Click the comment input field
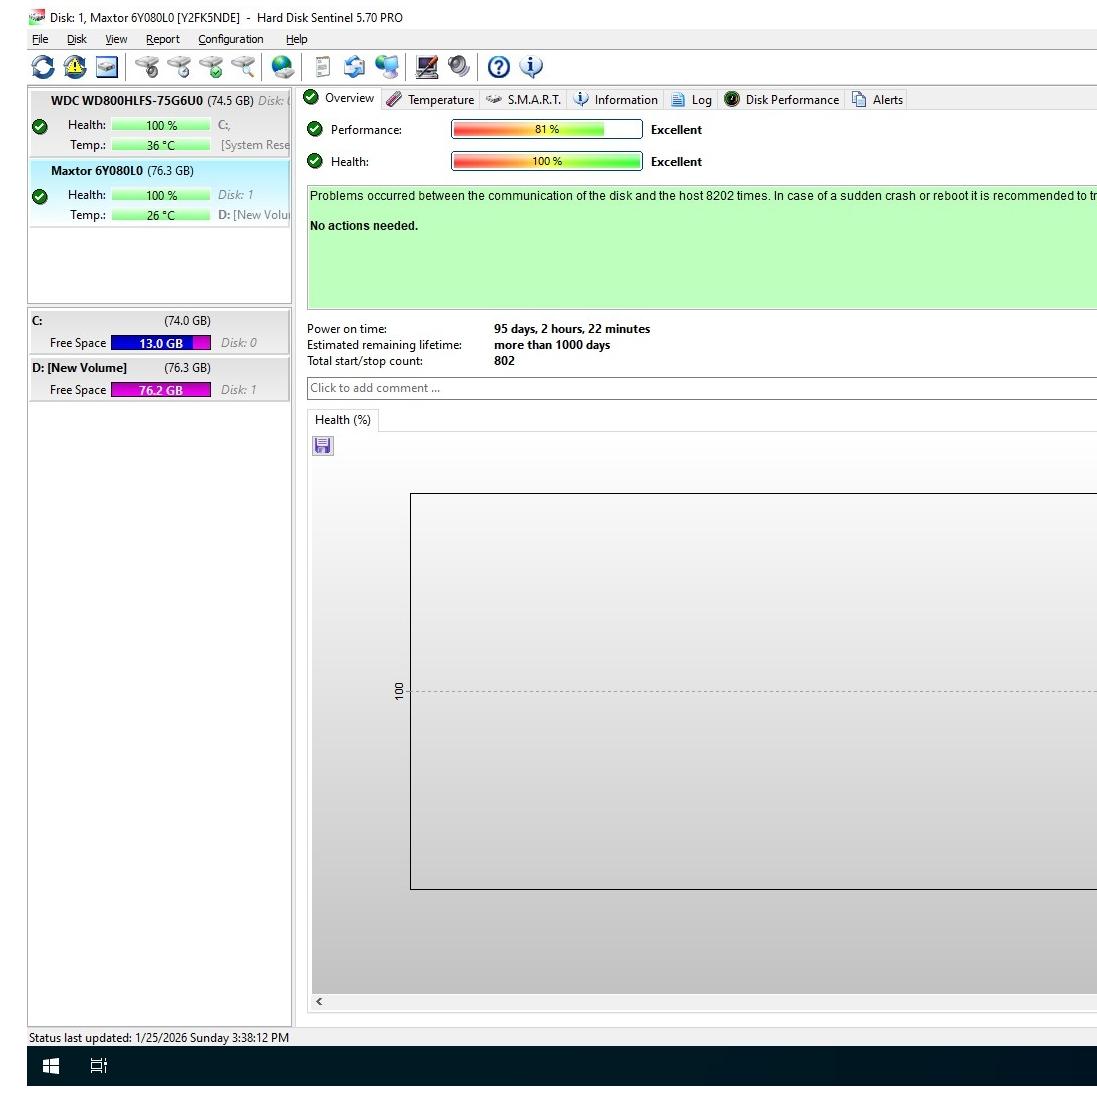 tap(700, 388)
